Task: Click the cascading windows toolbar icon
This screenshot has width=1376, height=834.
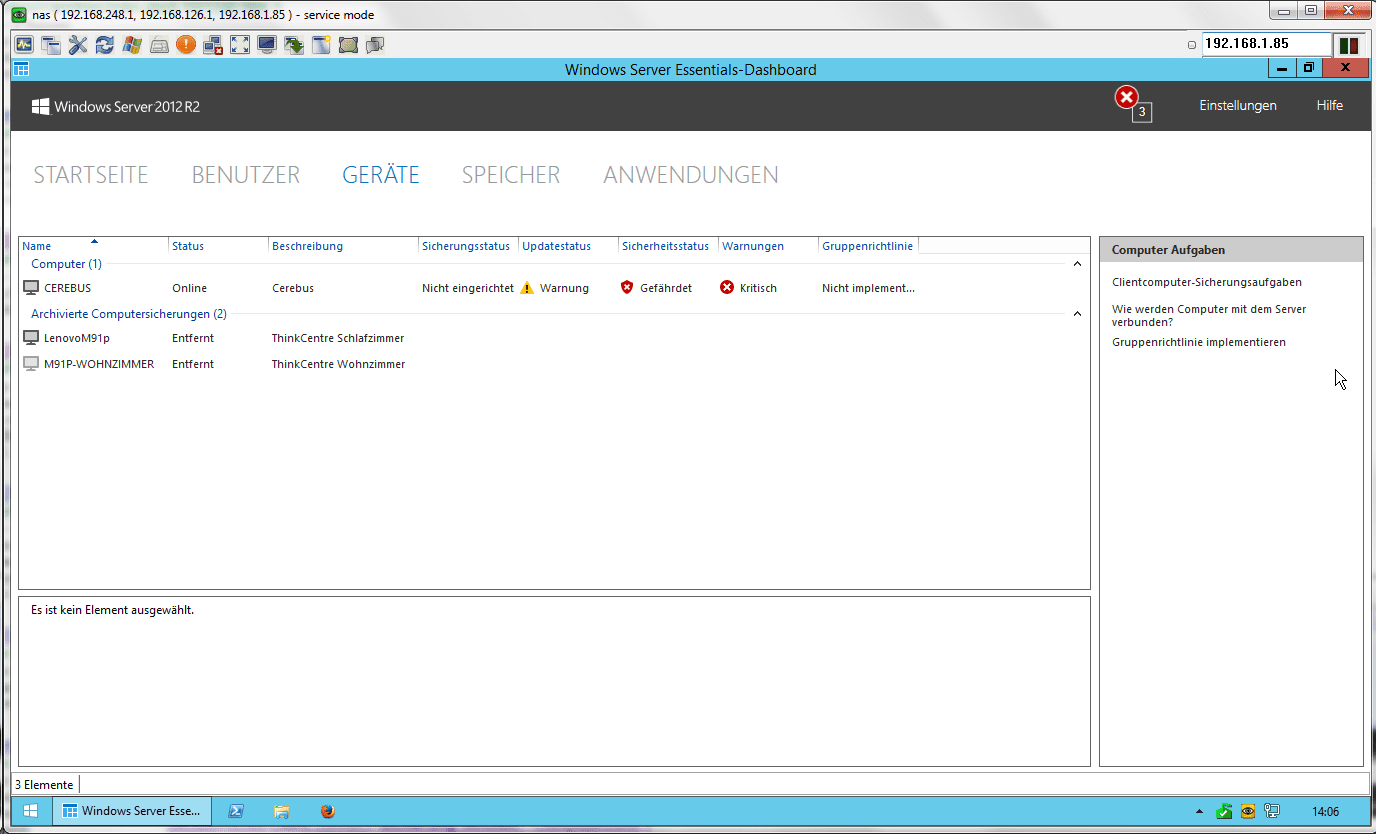Action: tap(51, 45)
